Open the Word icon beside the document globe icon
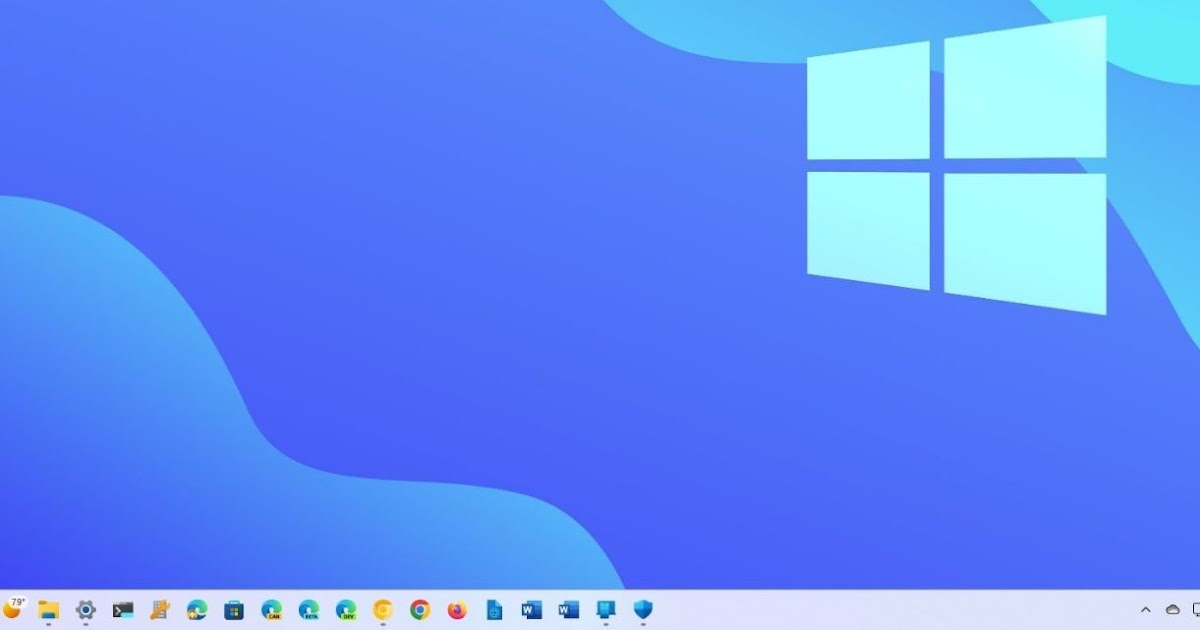 point(531,610)
